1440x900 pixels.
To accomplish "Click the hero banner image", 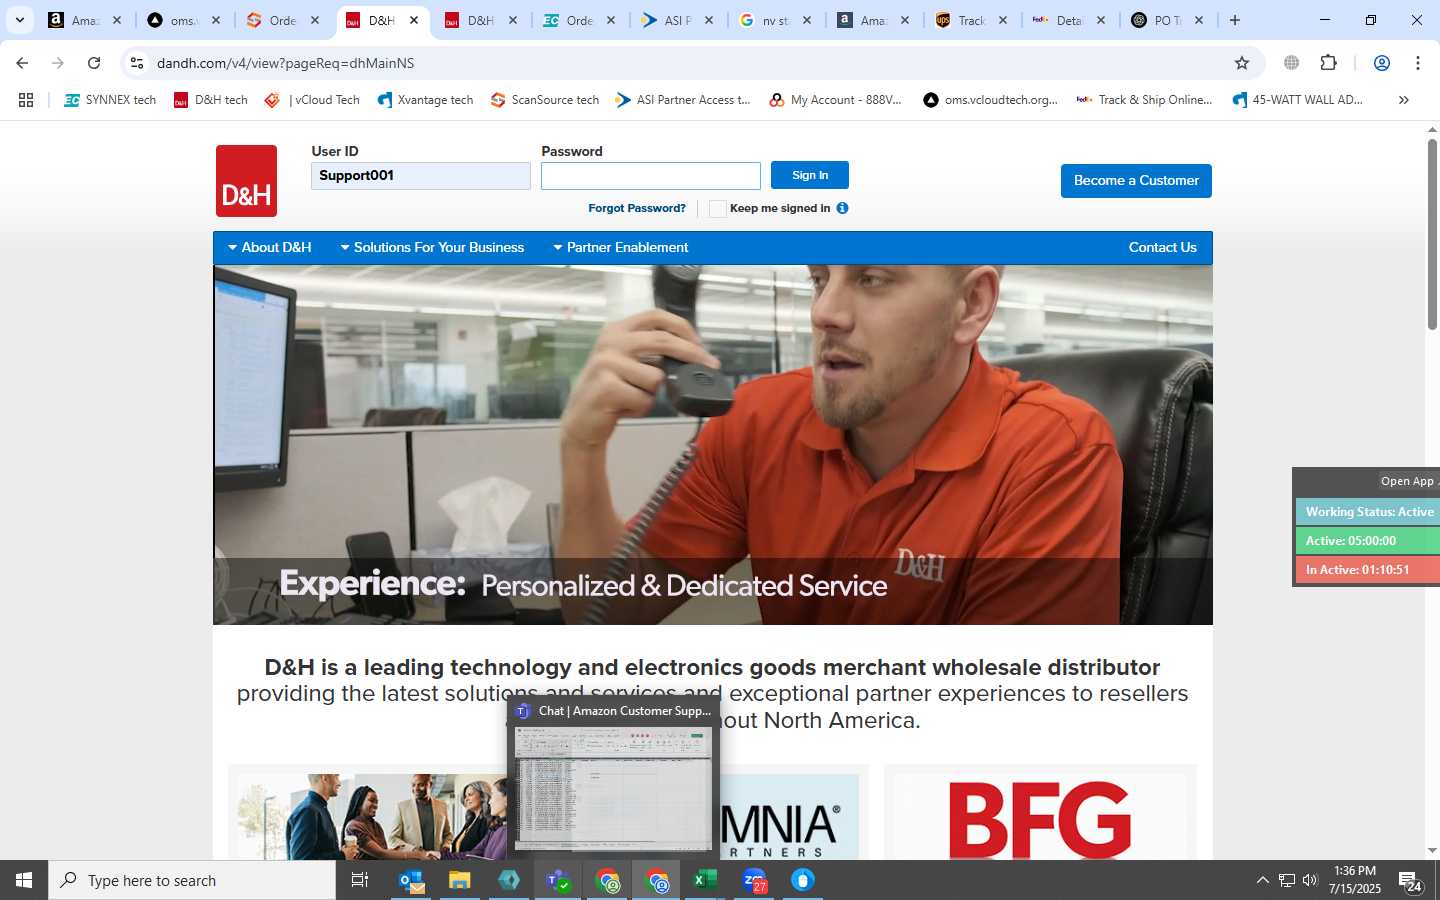I will tap(713, 445).
